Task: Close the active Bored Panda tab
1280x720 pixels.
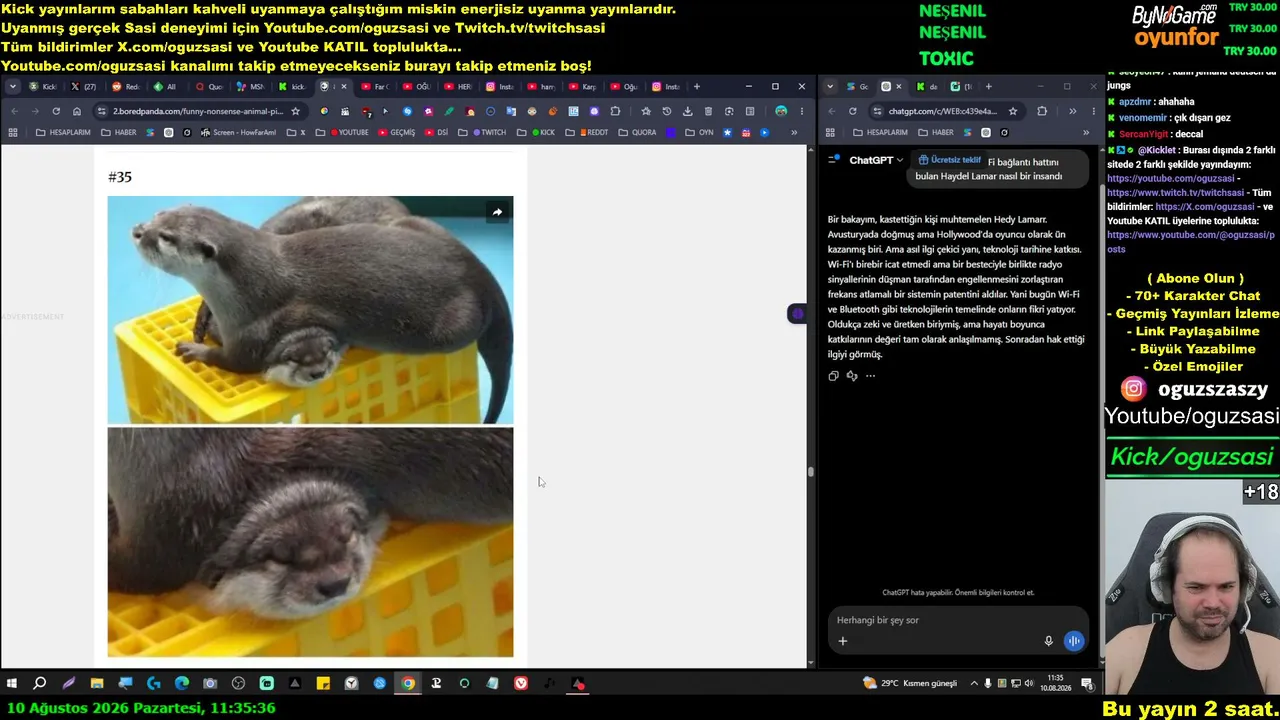Action: click(x=344, y=87)
